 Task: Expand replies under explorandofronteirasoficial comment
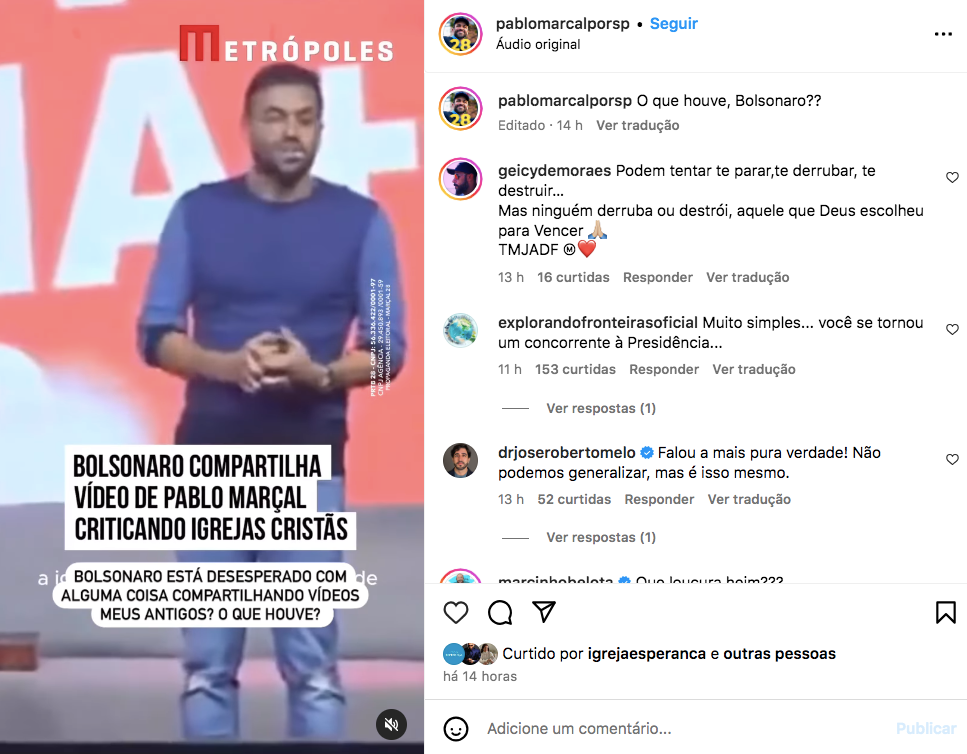click(x=601, y=408)
